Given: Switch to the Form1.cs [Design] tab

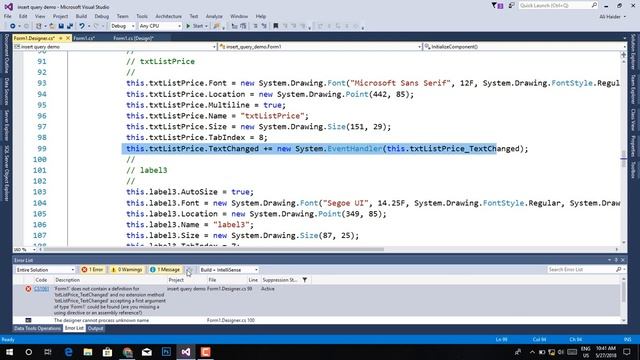Looking at the screenshot, I should (x=133, y=38).
